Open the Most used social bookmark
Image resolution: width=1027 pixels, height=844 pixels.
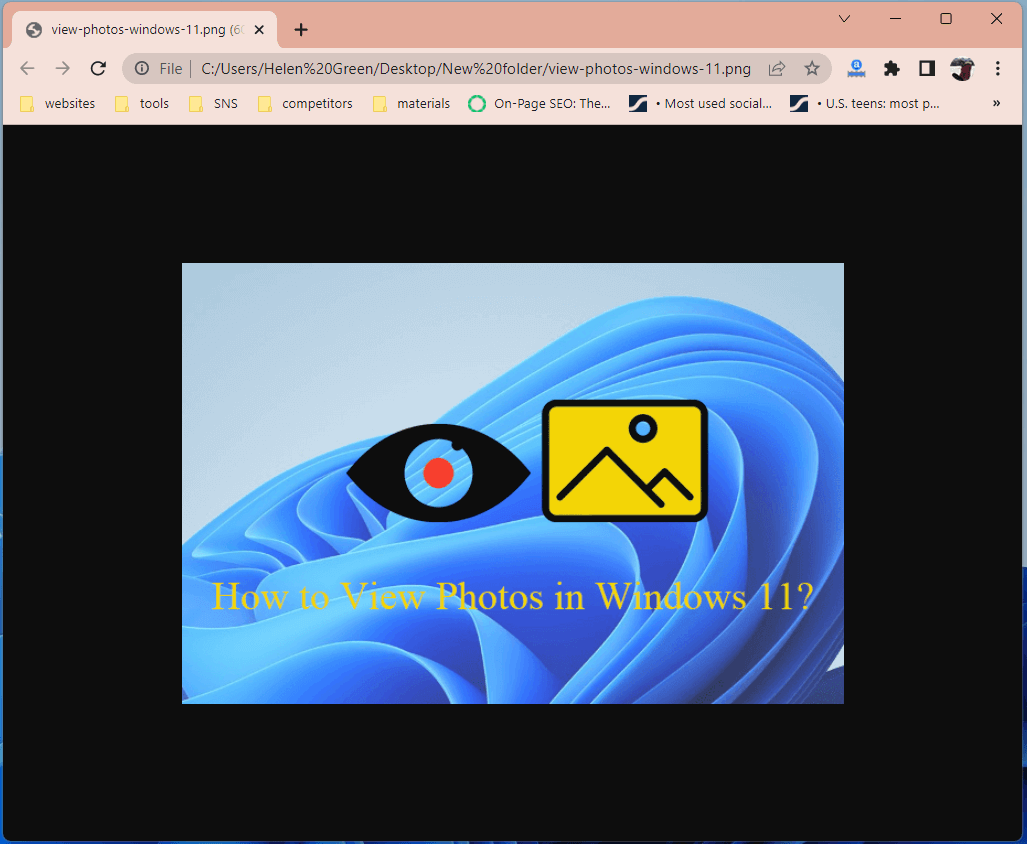pyautogui.click(x=701, y=103)
